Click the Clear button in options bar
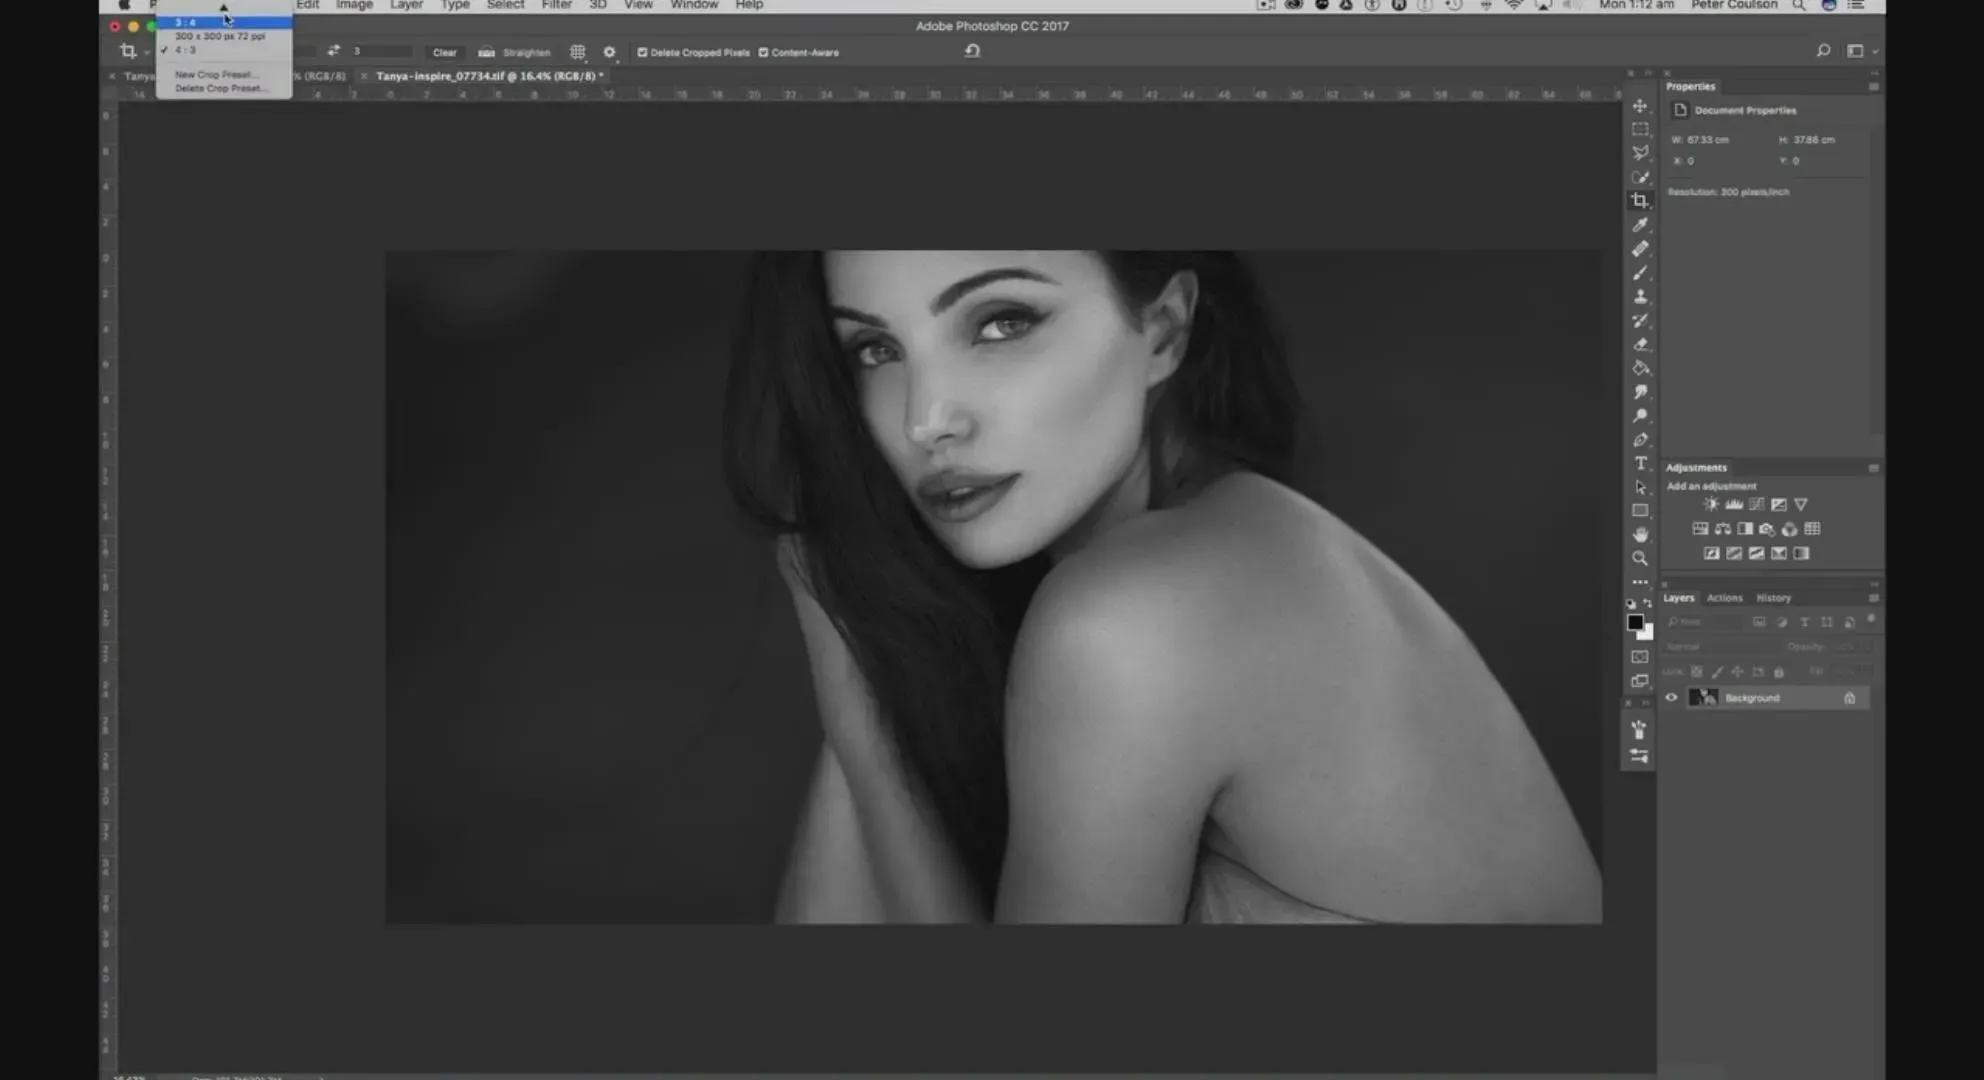This screenshot has width=1984, height=1080. [444, 52]
